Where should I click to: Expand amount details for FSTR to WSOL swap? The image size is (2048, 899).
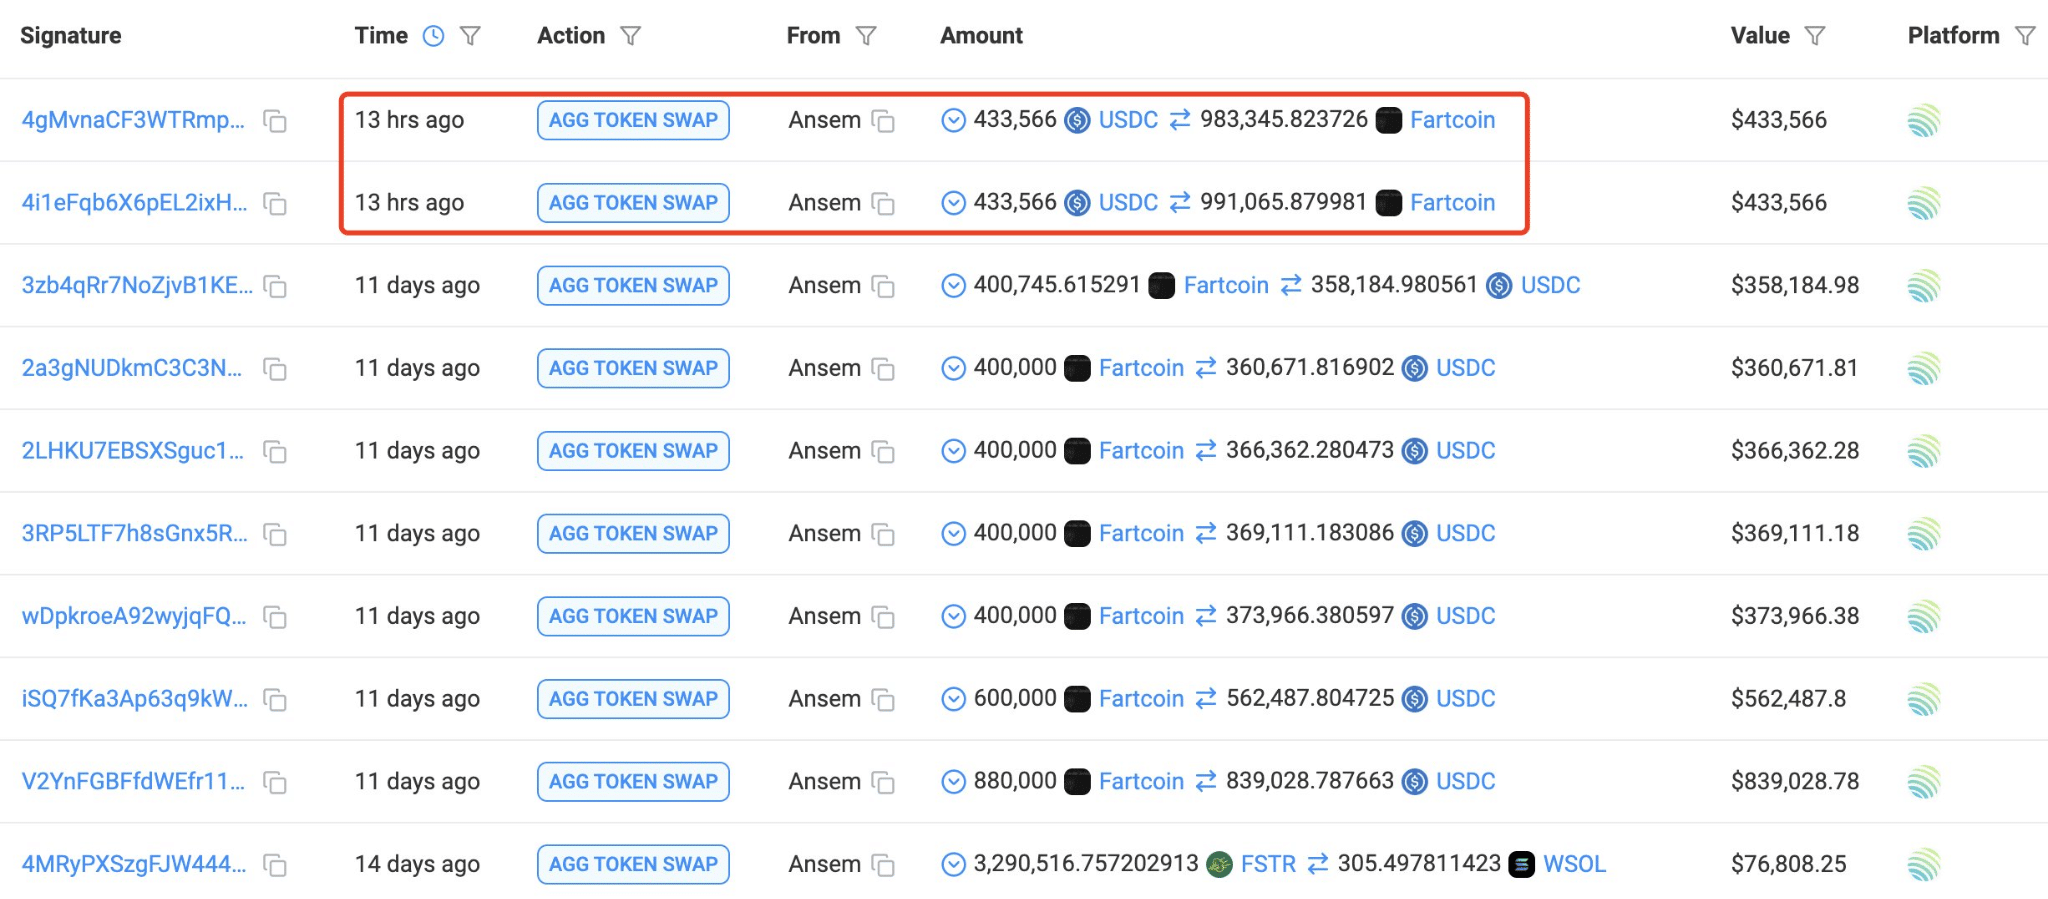point(954,864)
